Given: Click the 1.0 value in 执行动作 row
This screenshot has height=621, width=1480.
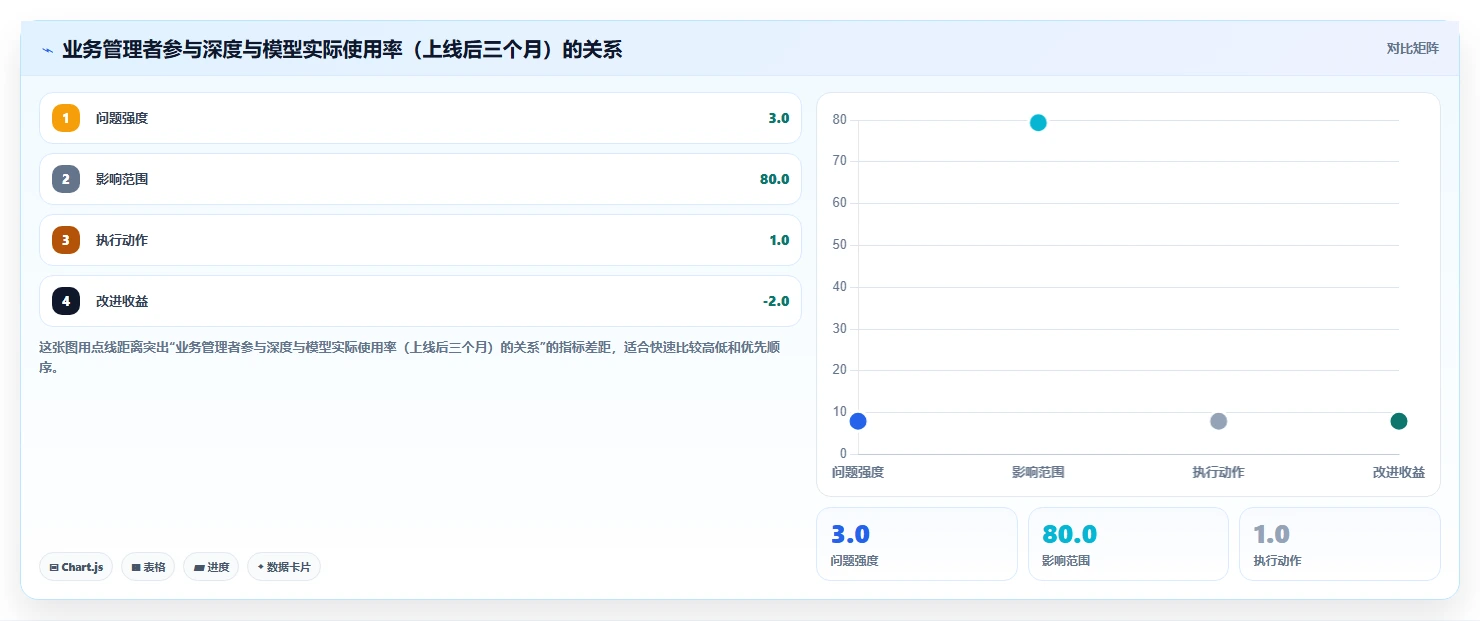Looking at the screenshot, I should pyautogui.click(x=778, y=240).
